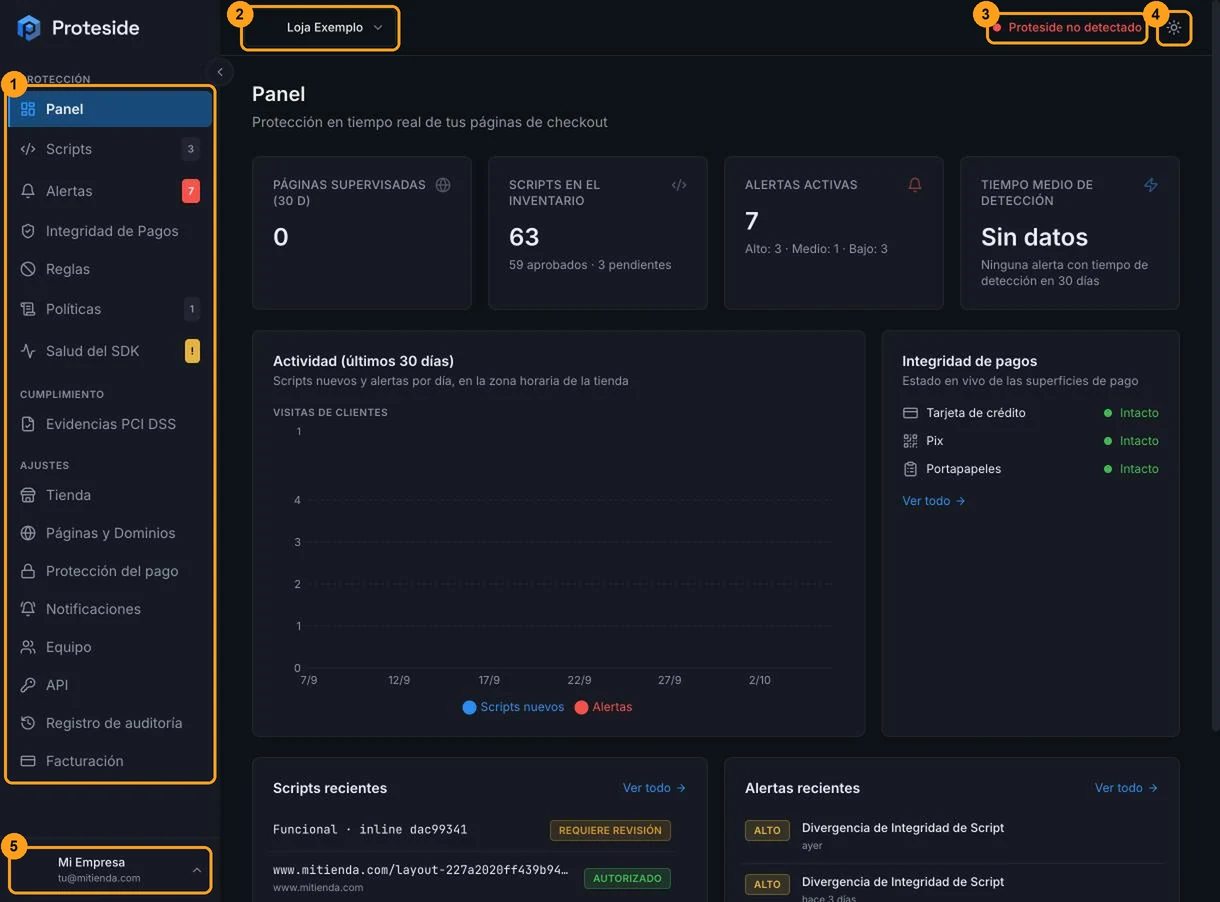Click Ver todo in Integridad de pagos

pyautogui.click(x=933, y=501)
